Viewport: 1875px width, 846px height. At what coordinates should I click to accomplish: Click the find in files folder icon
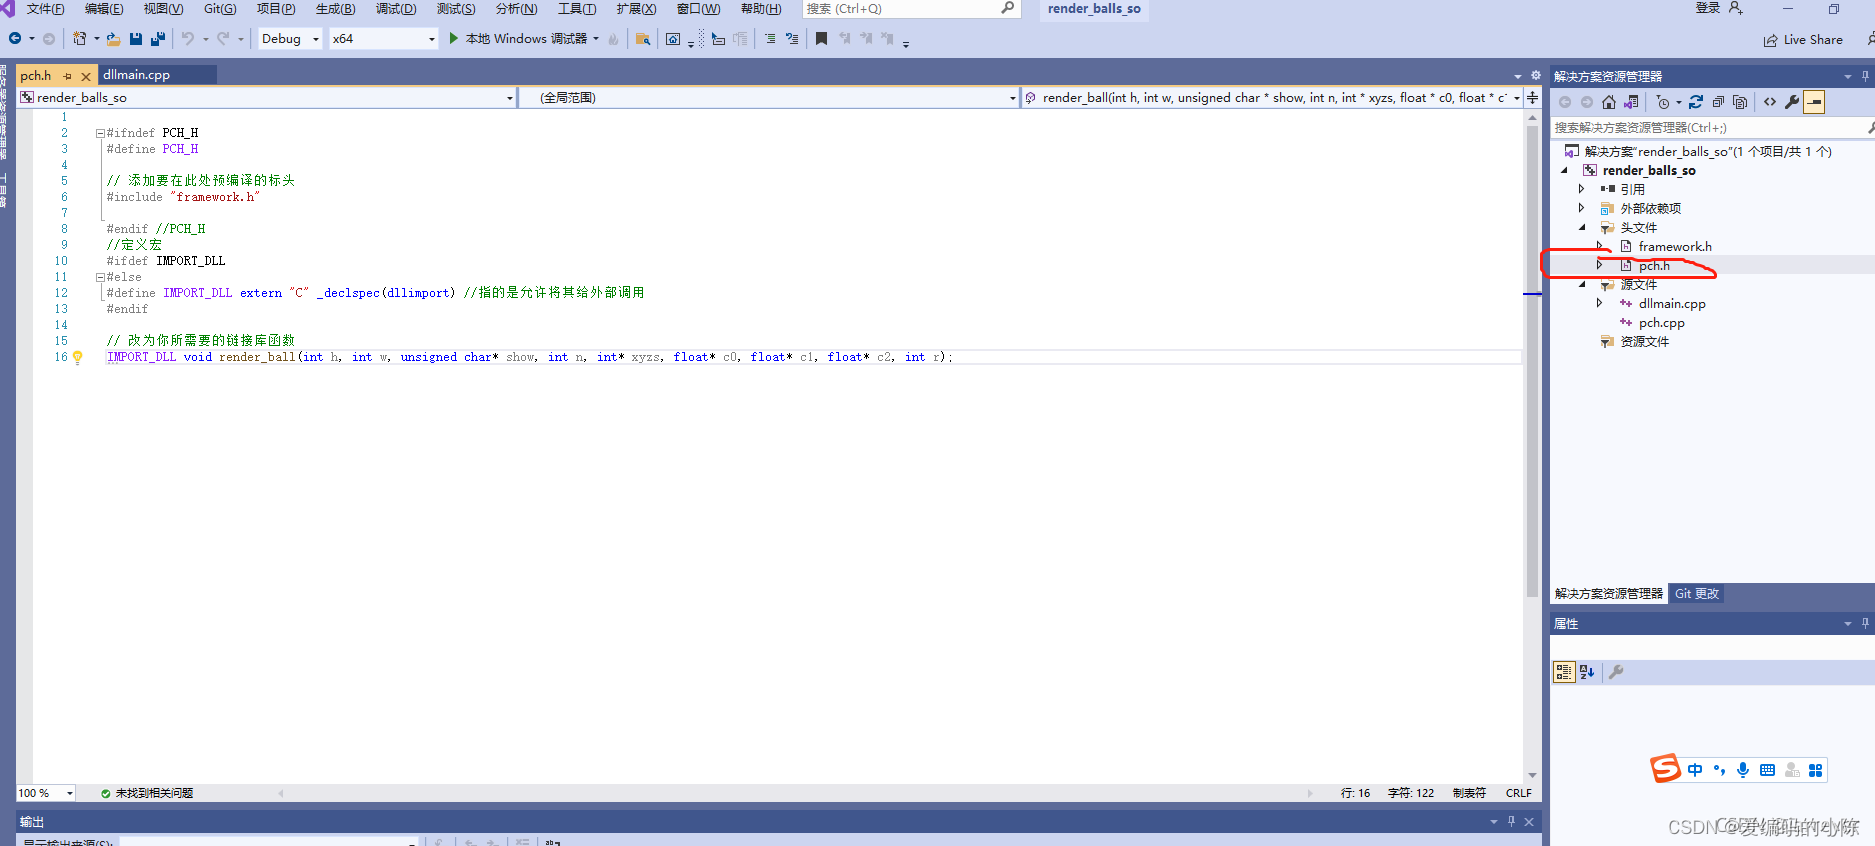643,39
